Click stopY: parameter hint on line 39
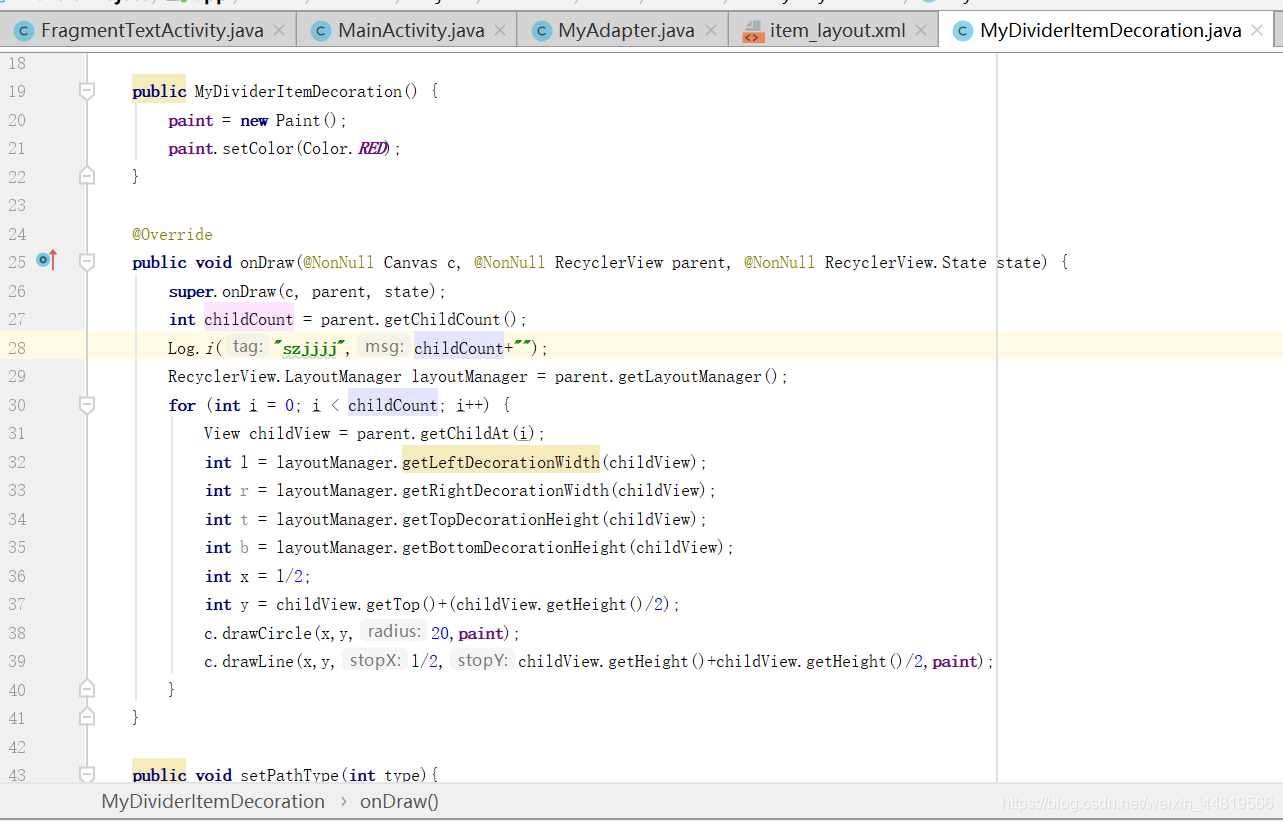The height and width of the screenshot is (822, 1283). pos(482,660)
